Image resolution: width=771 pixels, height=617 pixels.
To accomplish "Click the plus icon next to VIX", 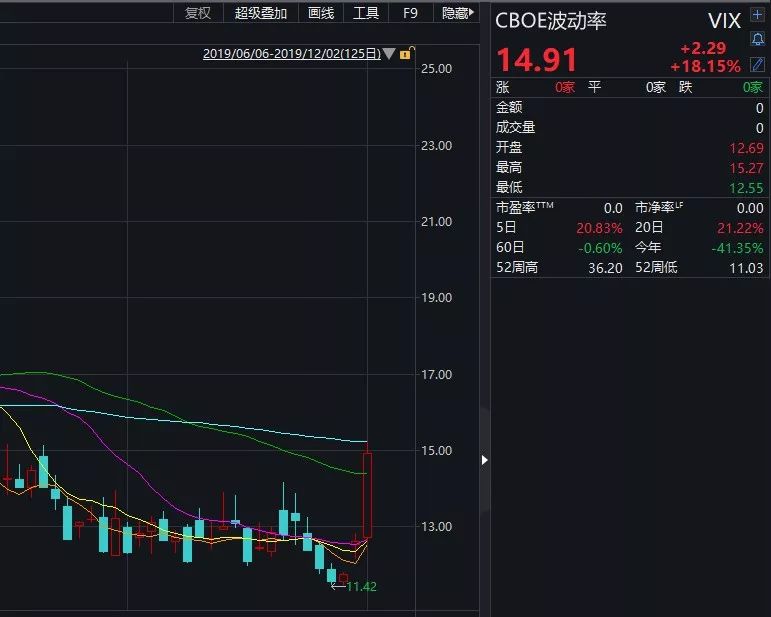I will (x=757, y=15).
